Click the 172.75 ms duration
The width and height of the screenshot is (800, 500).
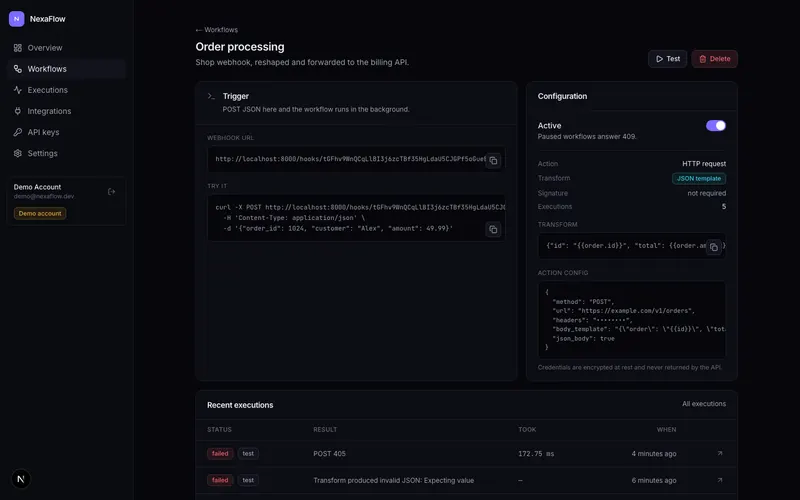click(536, 454)
